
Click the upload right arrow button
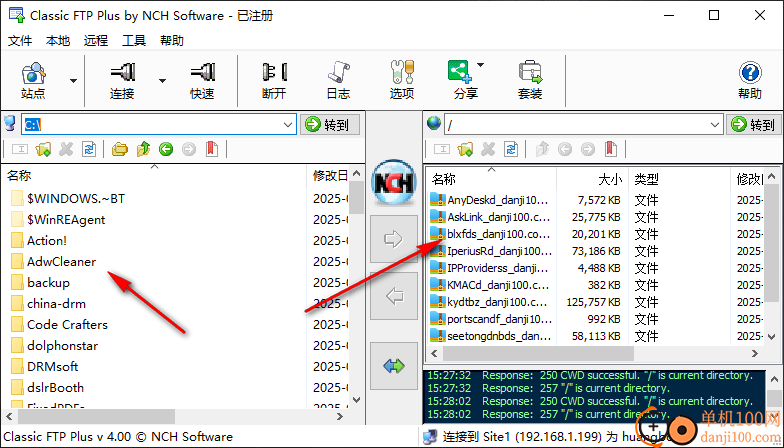(x=394, y=239)
